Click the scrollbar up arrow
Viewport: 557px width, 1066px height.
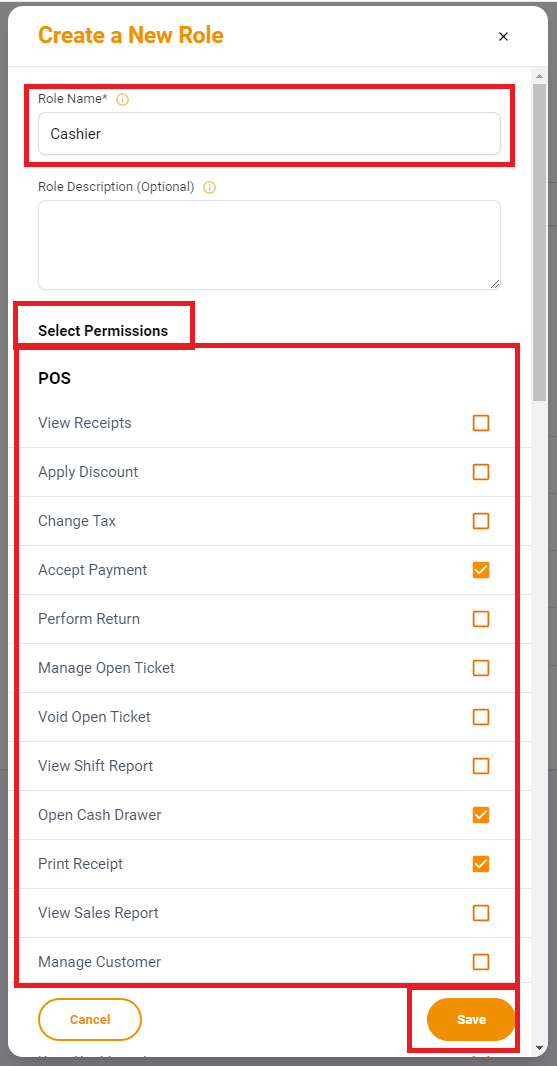pos(539,76)
